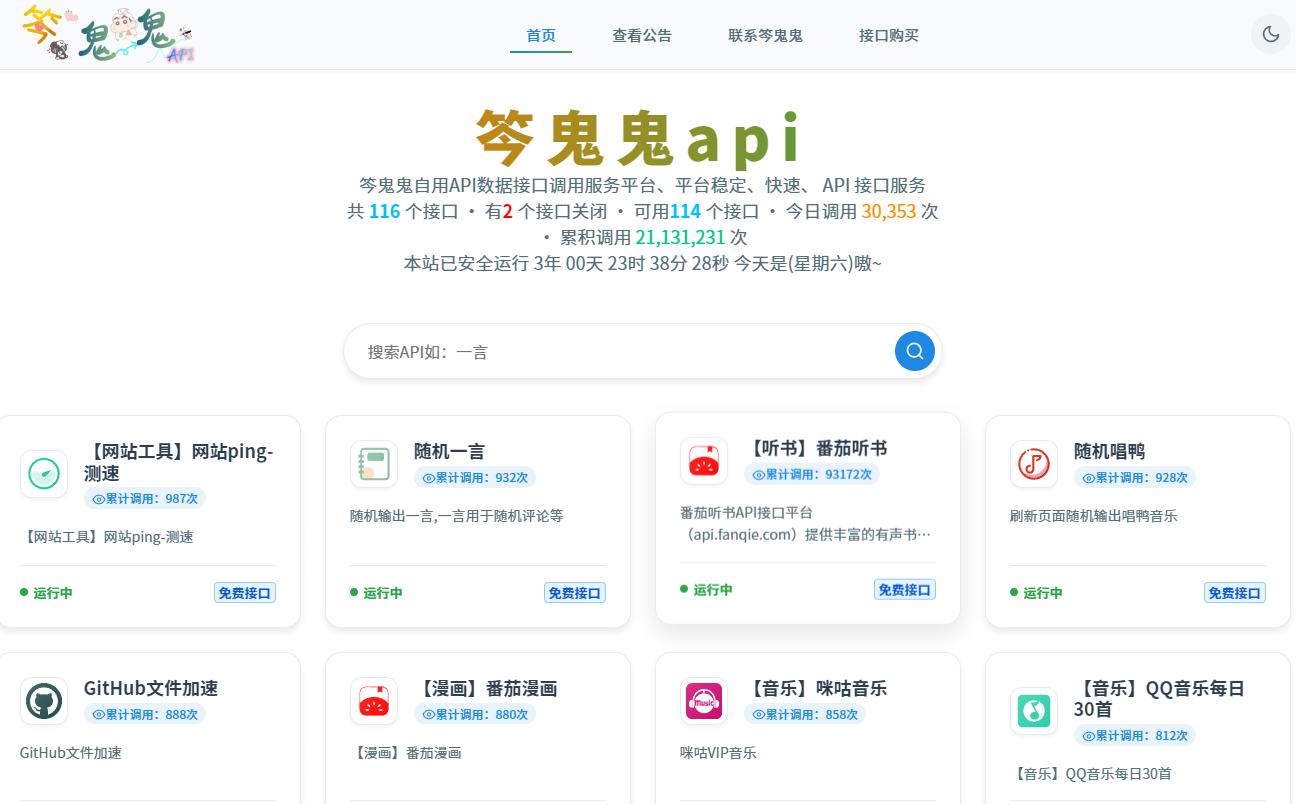Image resolution: width=1296 pixels, height=804 pixels.
Task: Click description 随机输出一言,一言用于随机评论等
Action: pyautogui.click(x=457, y=516)
